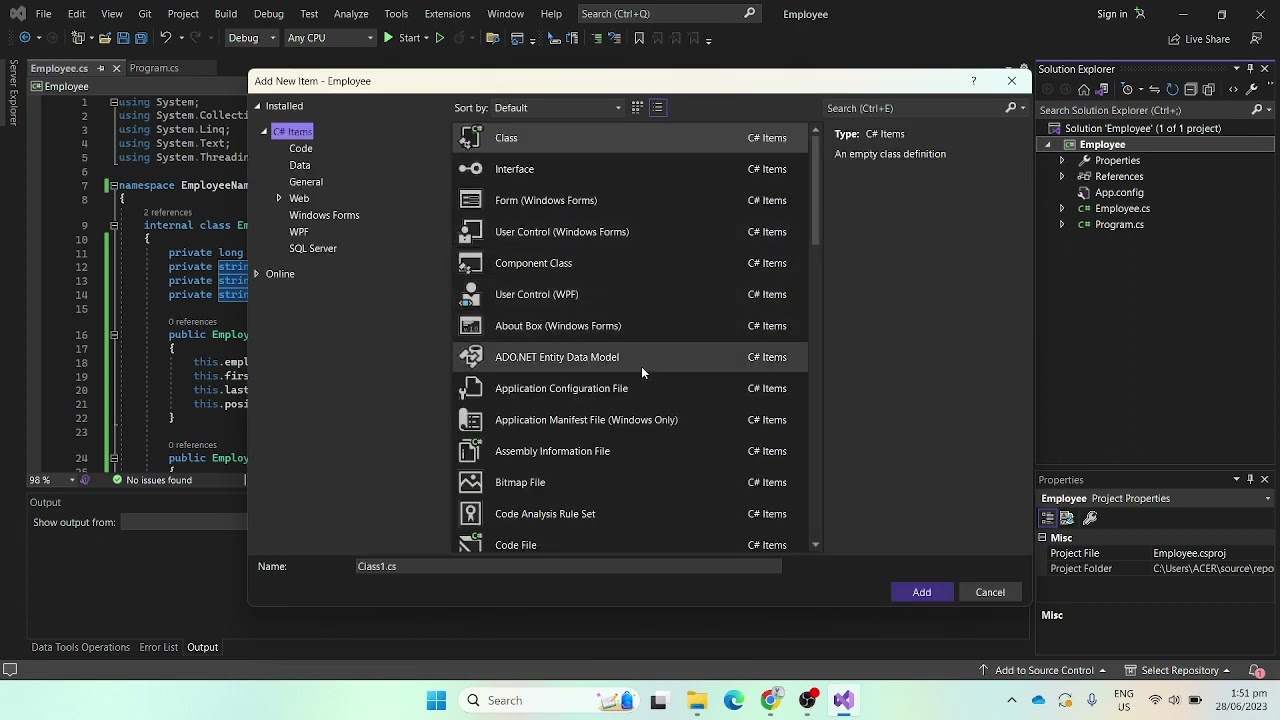Click the Start debugging button
The image size is (1280, 720).
click(x=403, y=38)
